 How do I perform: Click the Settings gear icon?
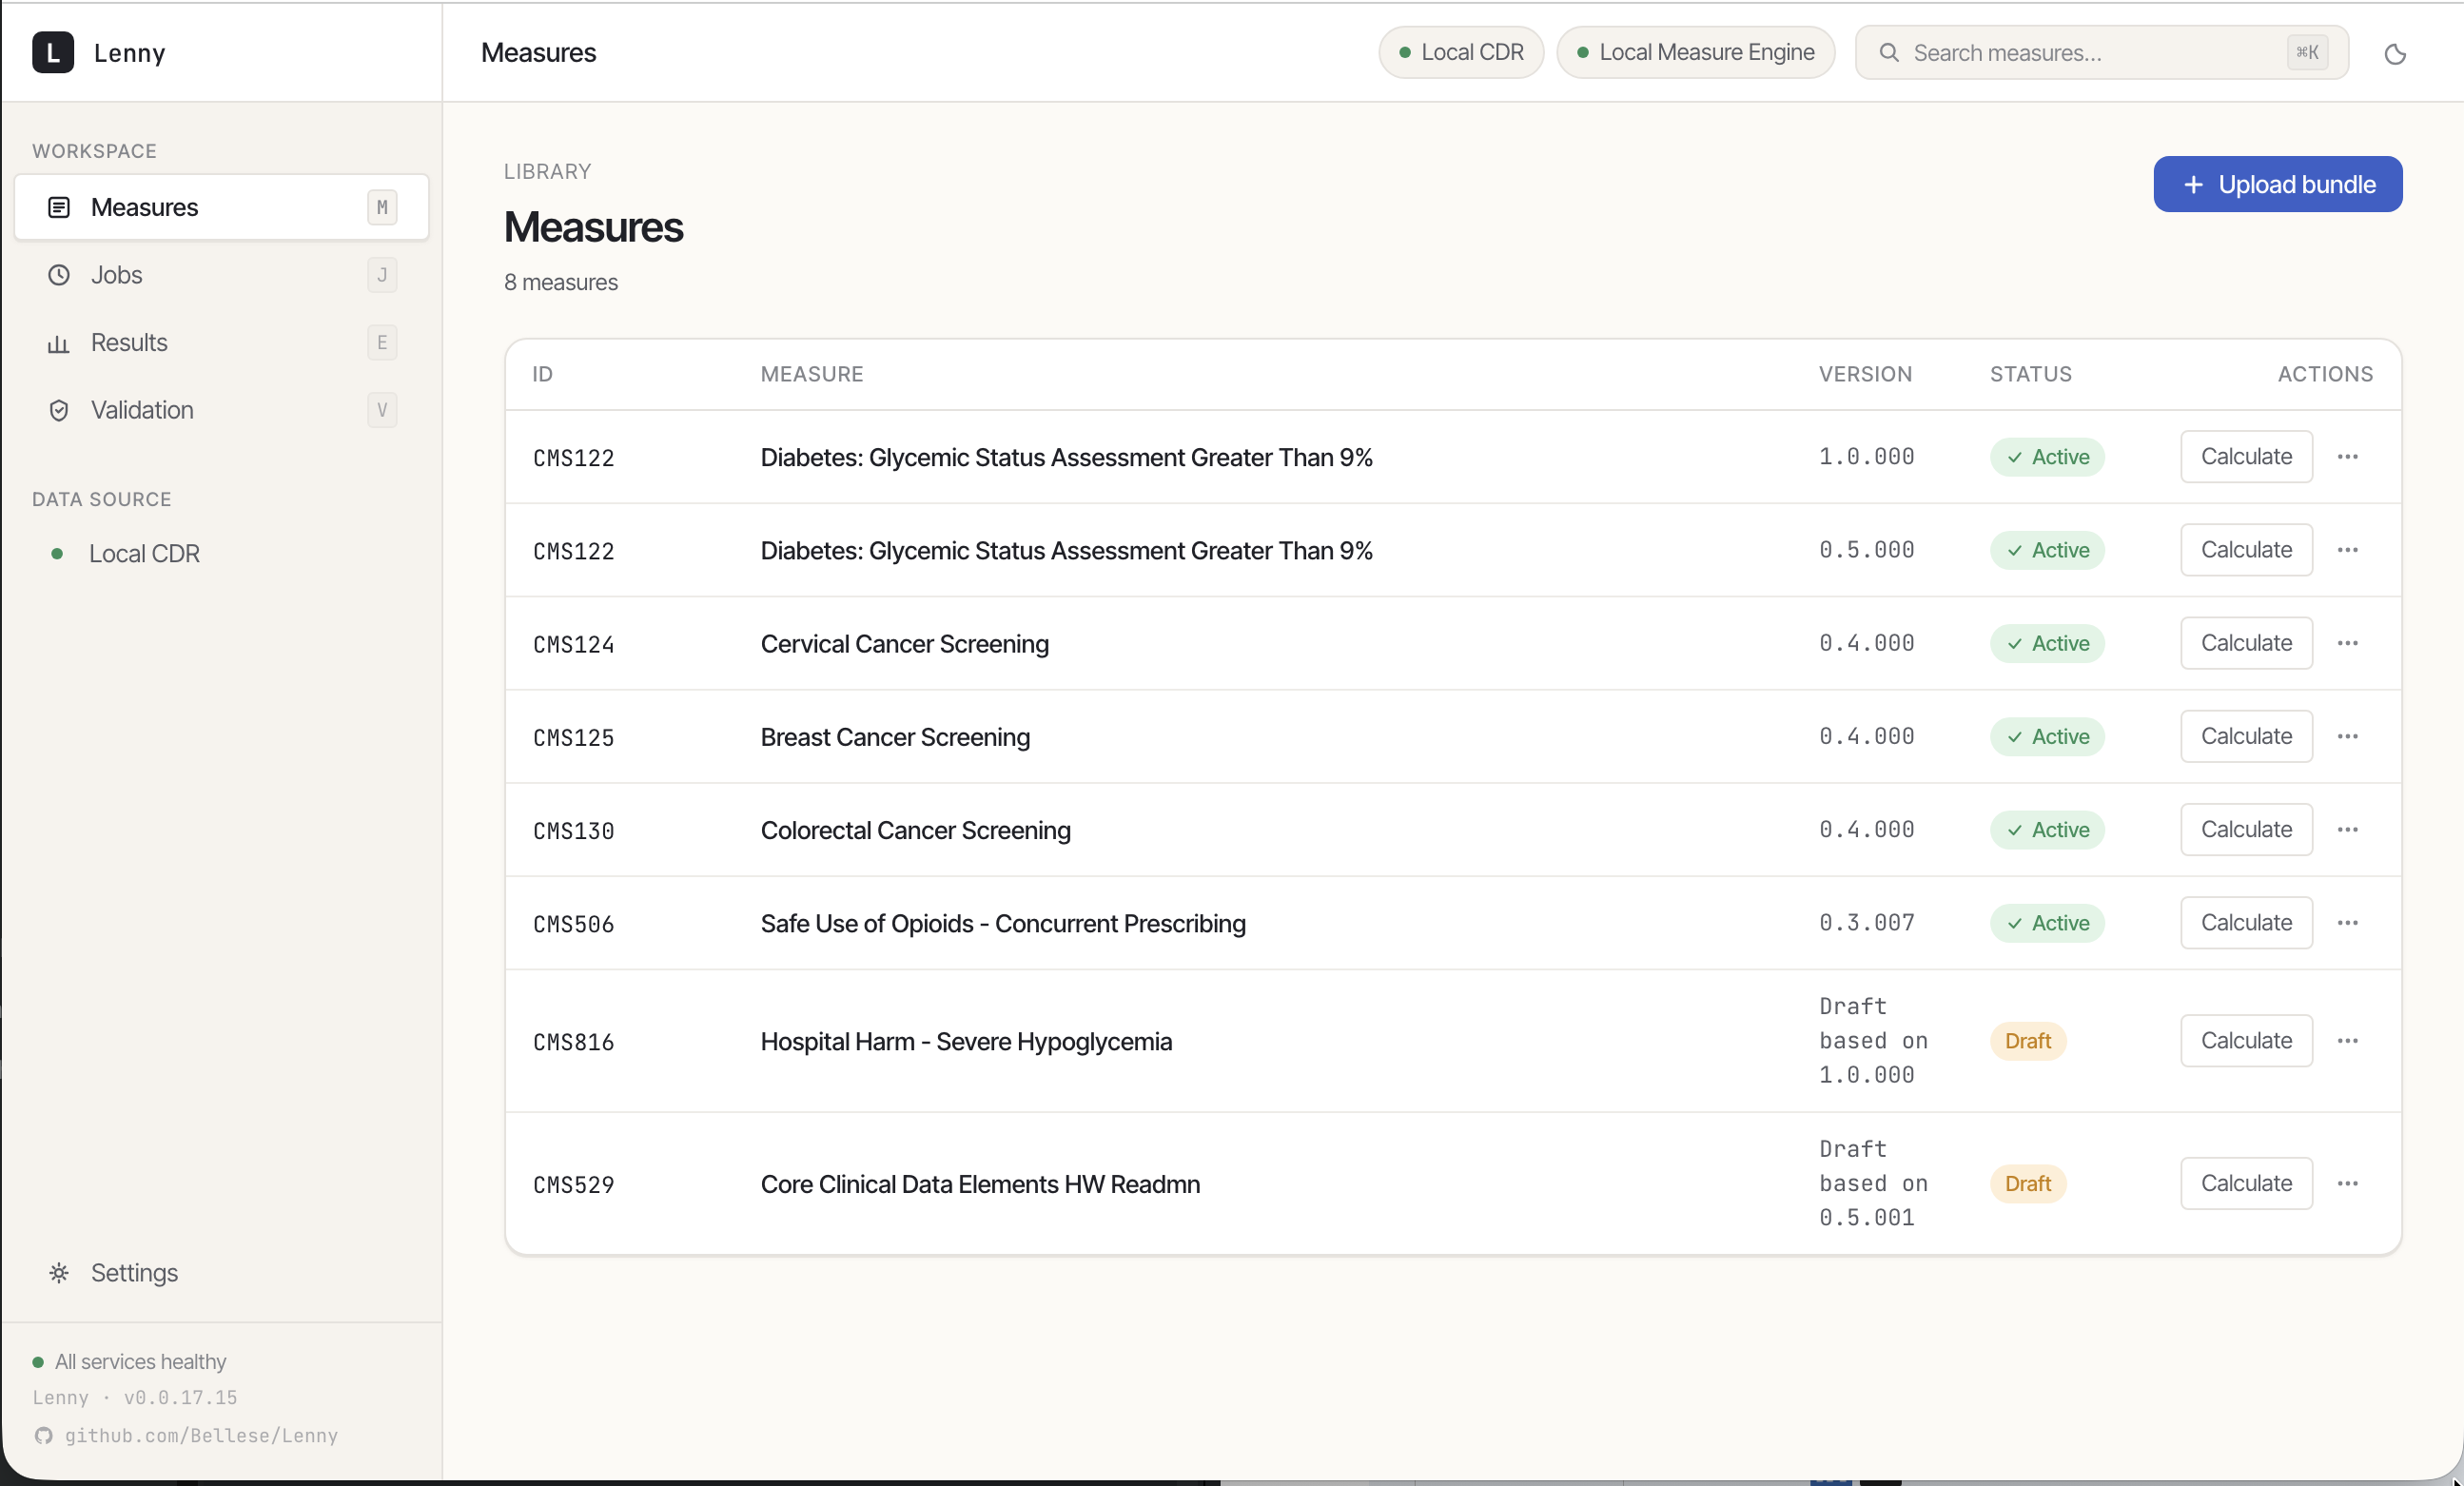point(59,1273)
